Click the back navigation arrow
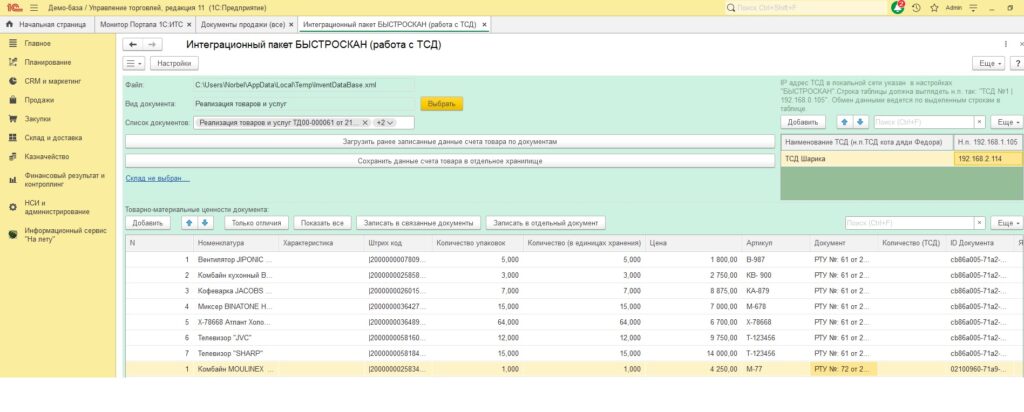Viewport: 1024px width, 412px height. [133, 45]
